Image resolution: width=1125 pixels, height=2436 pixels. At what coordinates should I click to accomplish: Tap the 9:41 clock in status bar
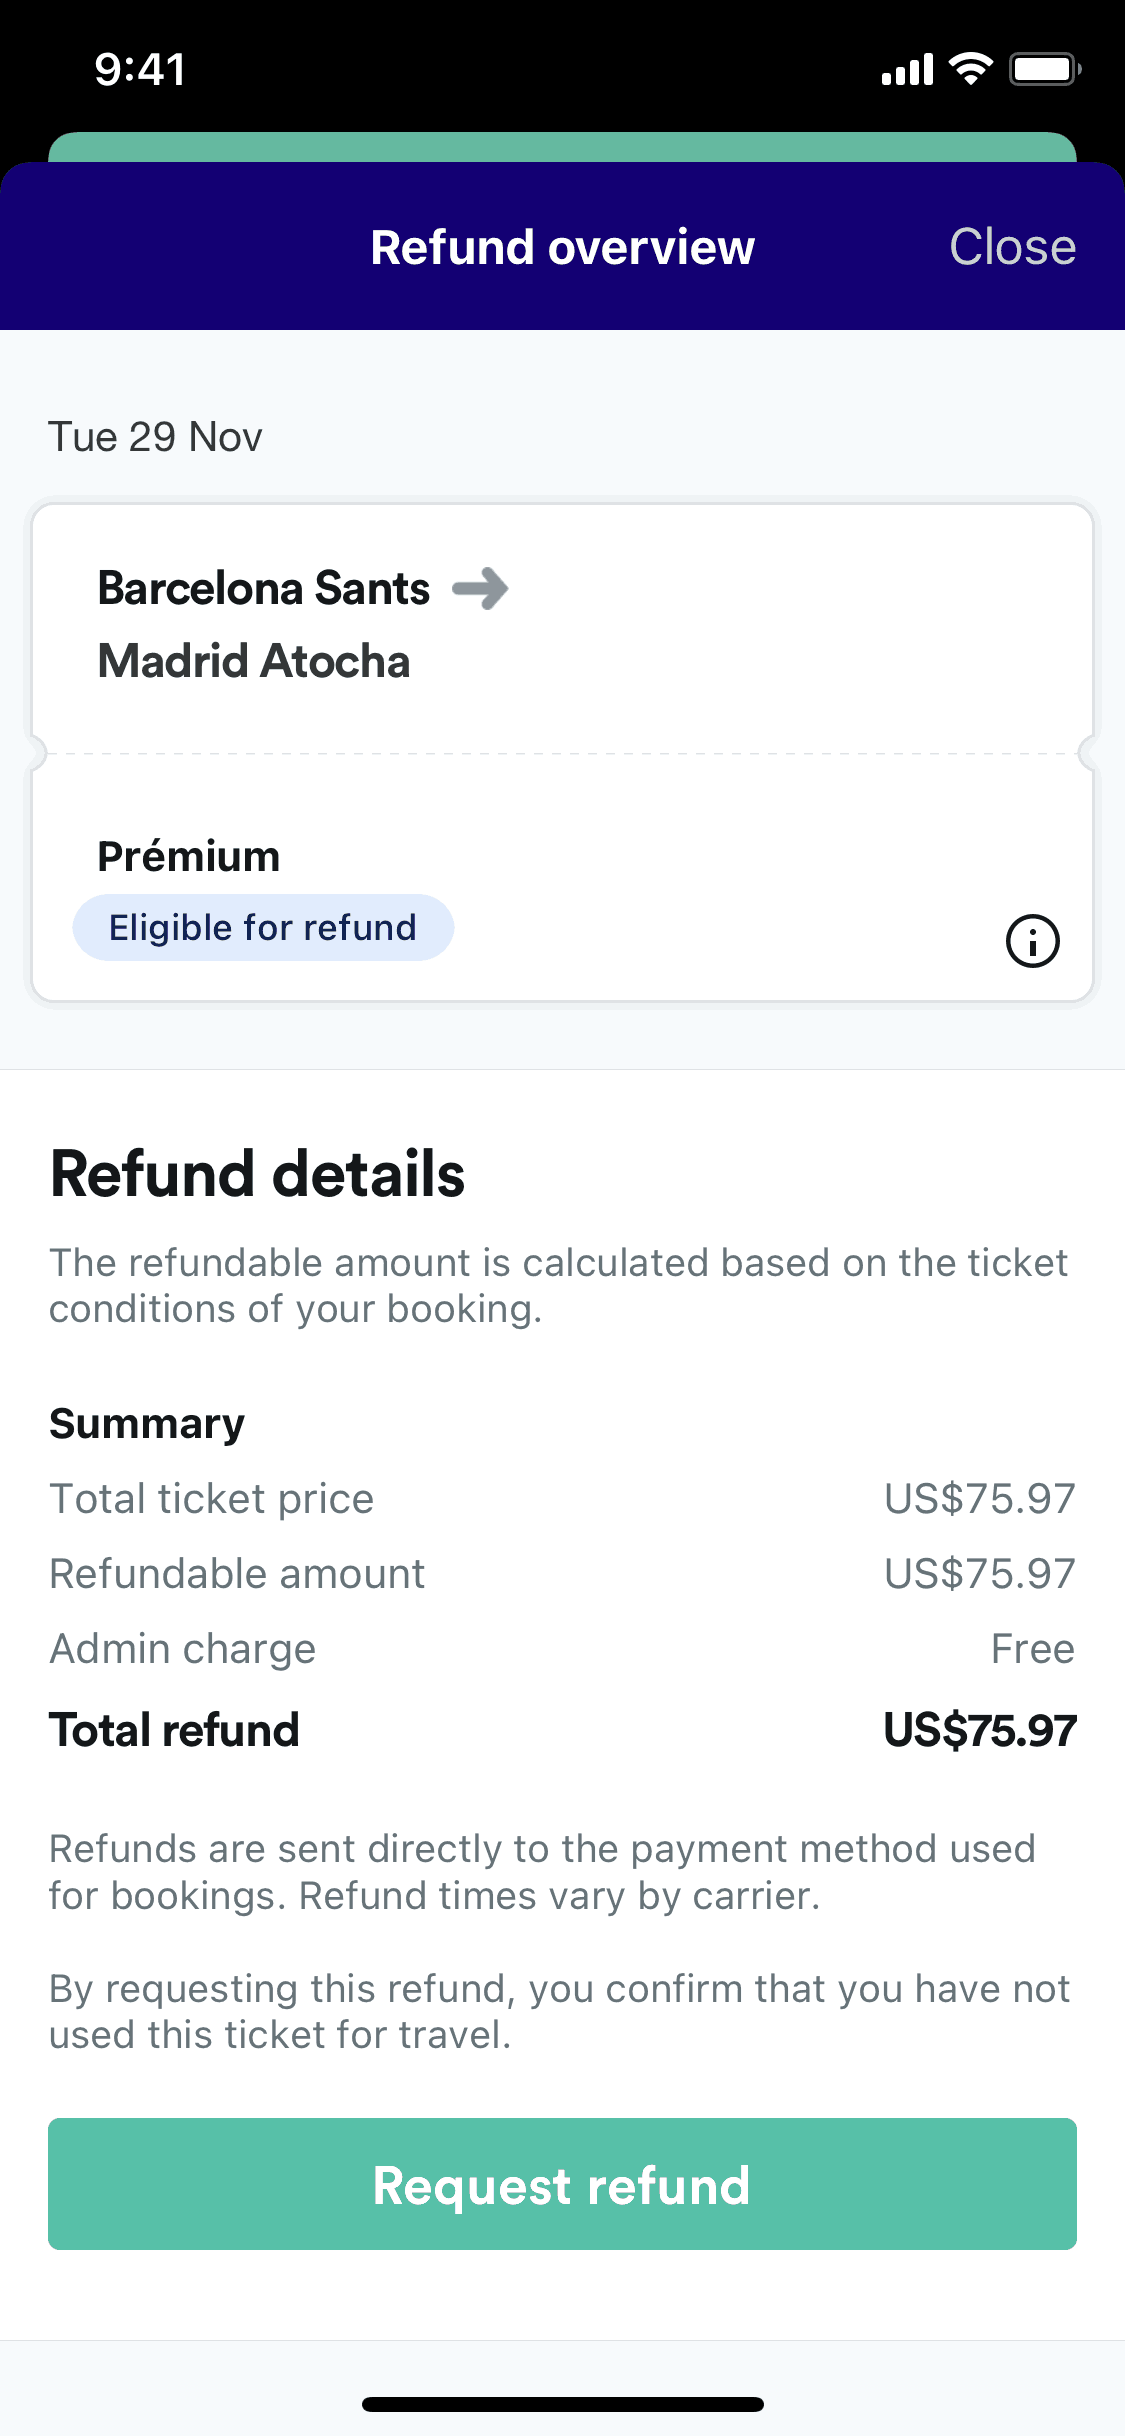click(x=140, y=69)
